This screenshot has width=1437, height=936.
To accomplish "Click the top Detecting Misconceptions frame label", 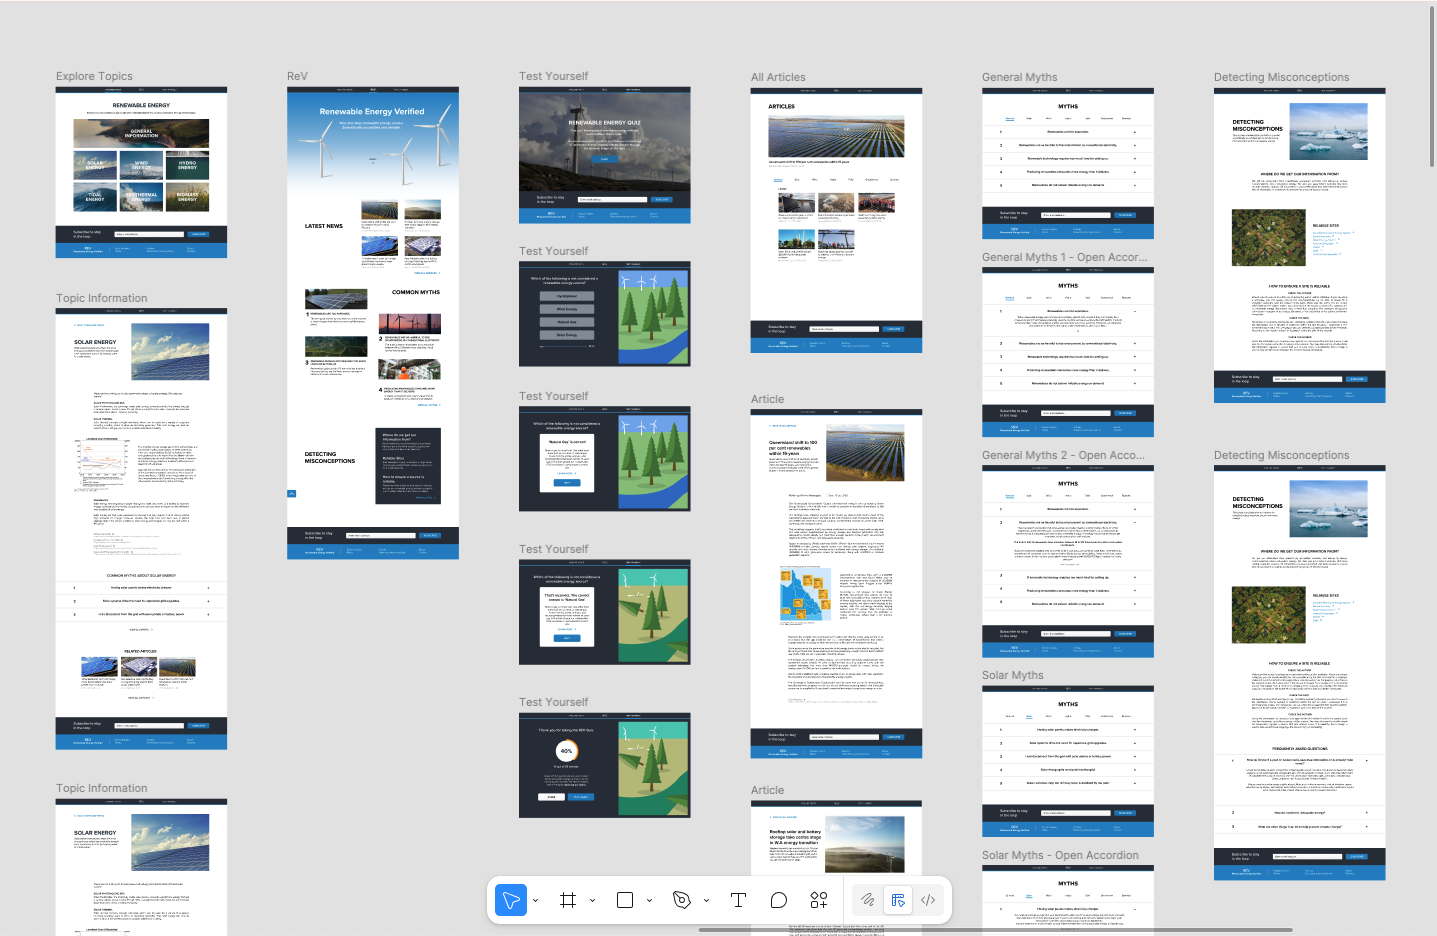I will click(x=1281, y=77).
